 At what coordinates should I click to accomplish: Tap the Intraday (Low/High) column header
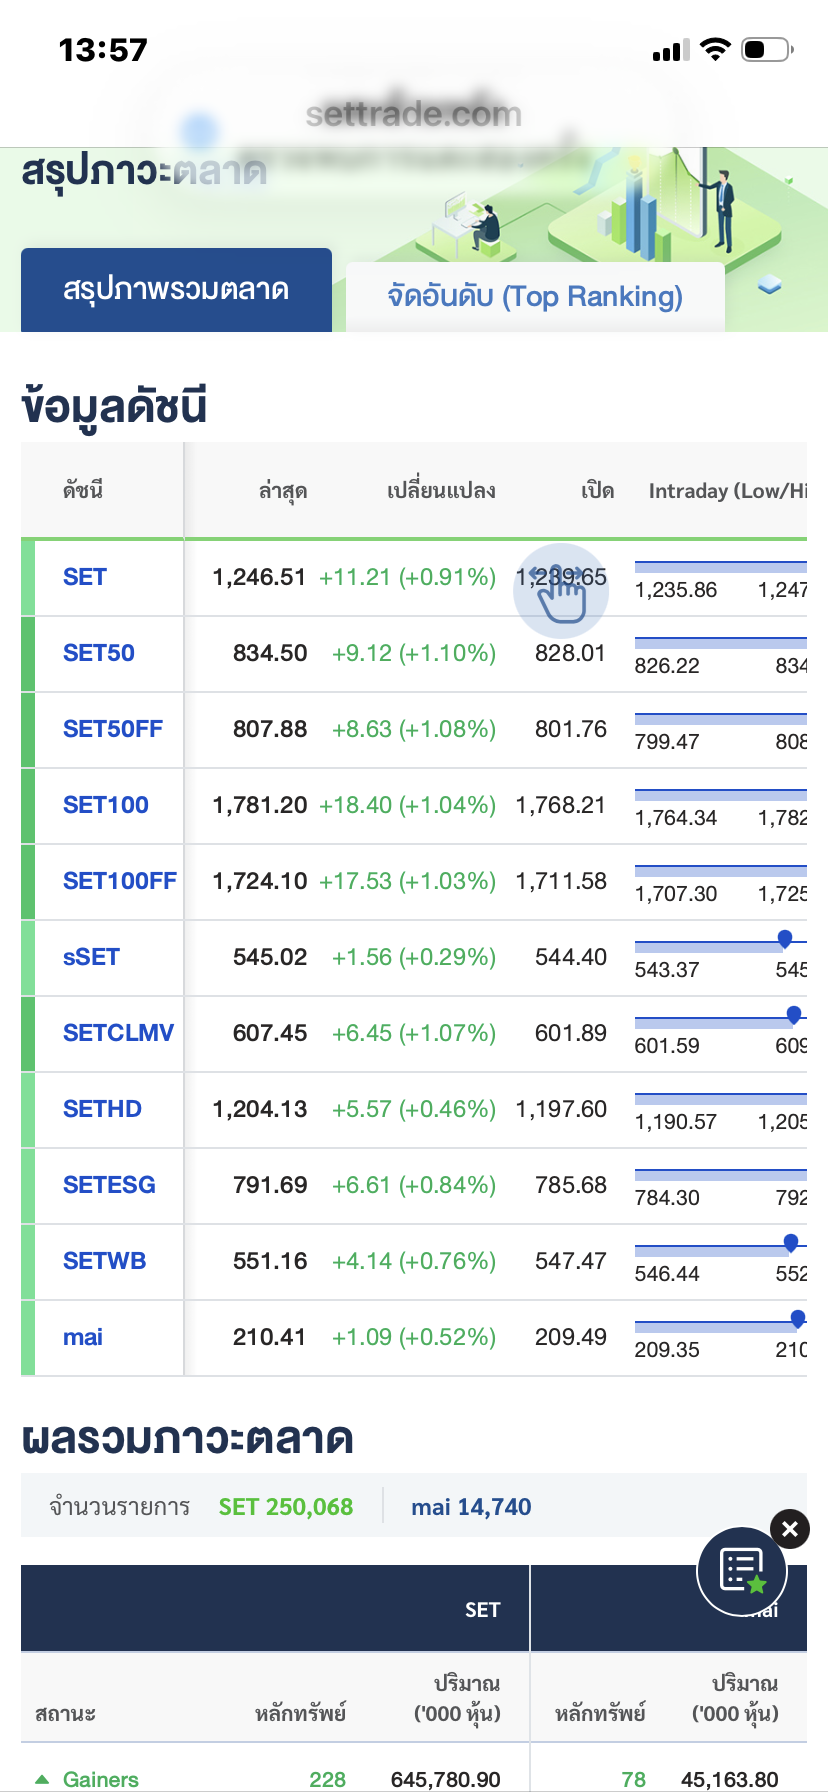click(x=726, y=491)
